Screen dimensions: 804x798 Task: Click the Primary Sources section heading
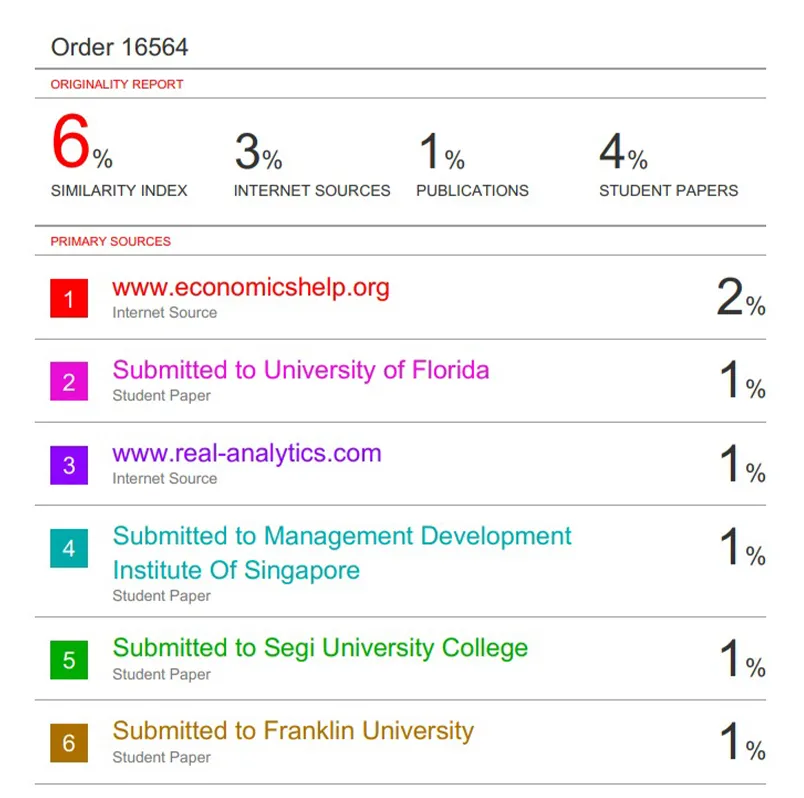pyautogui.click(x=111, y=241)
